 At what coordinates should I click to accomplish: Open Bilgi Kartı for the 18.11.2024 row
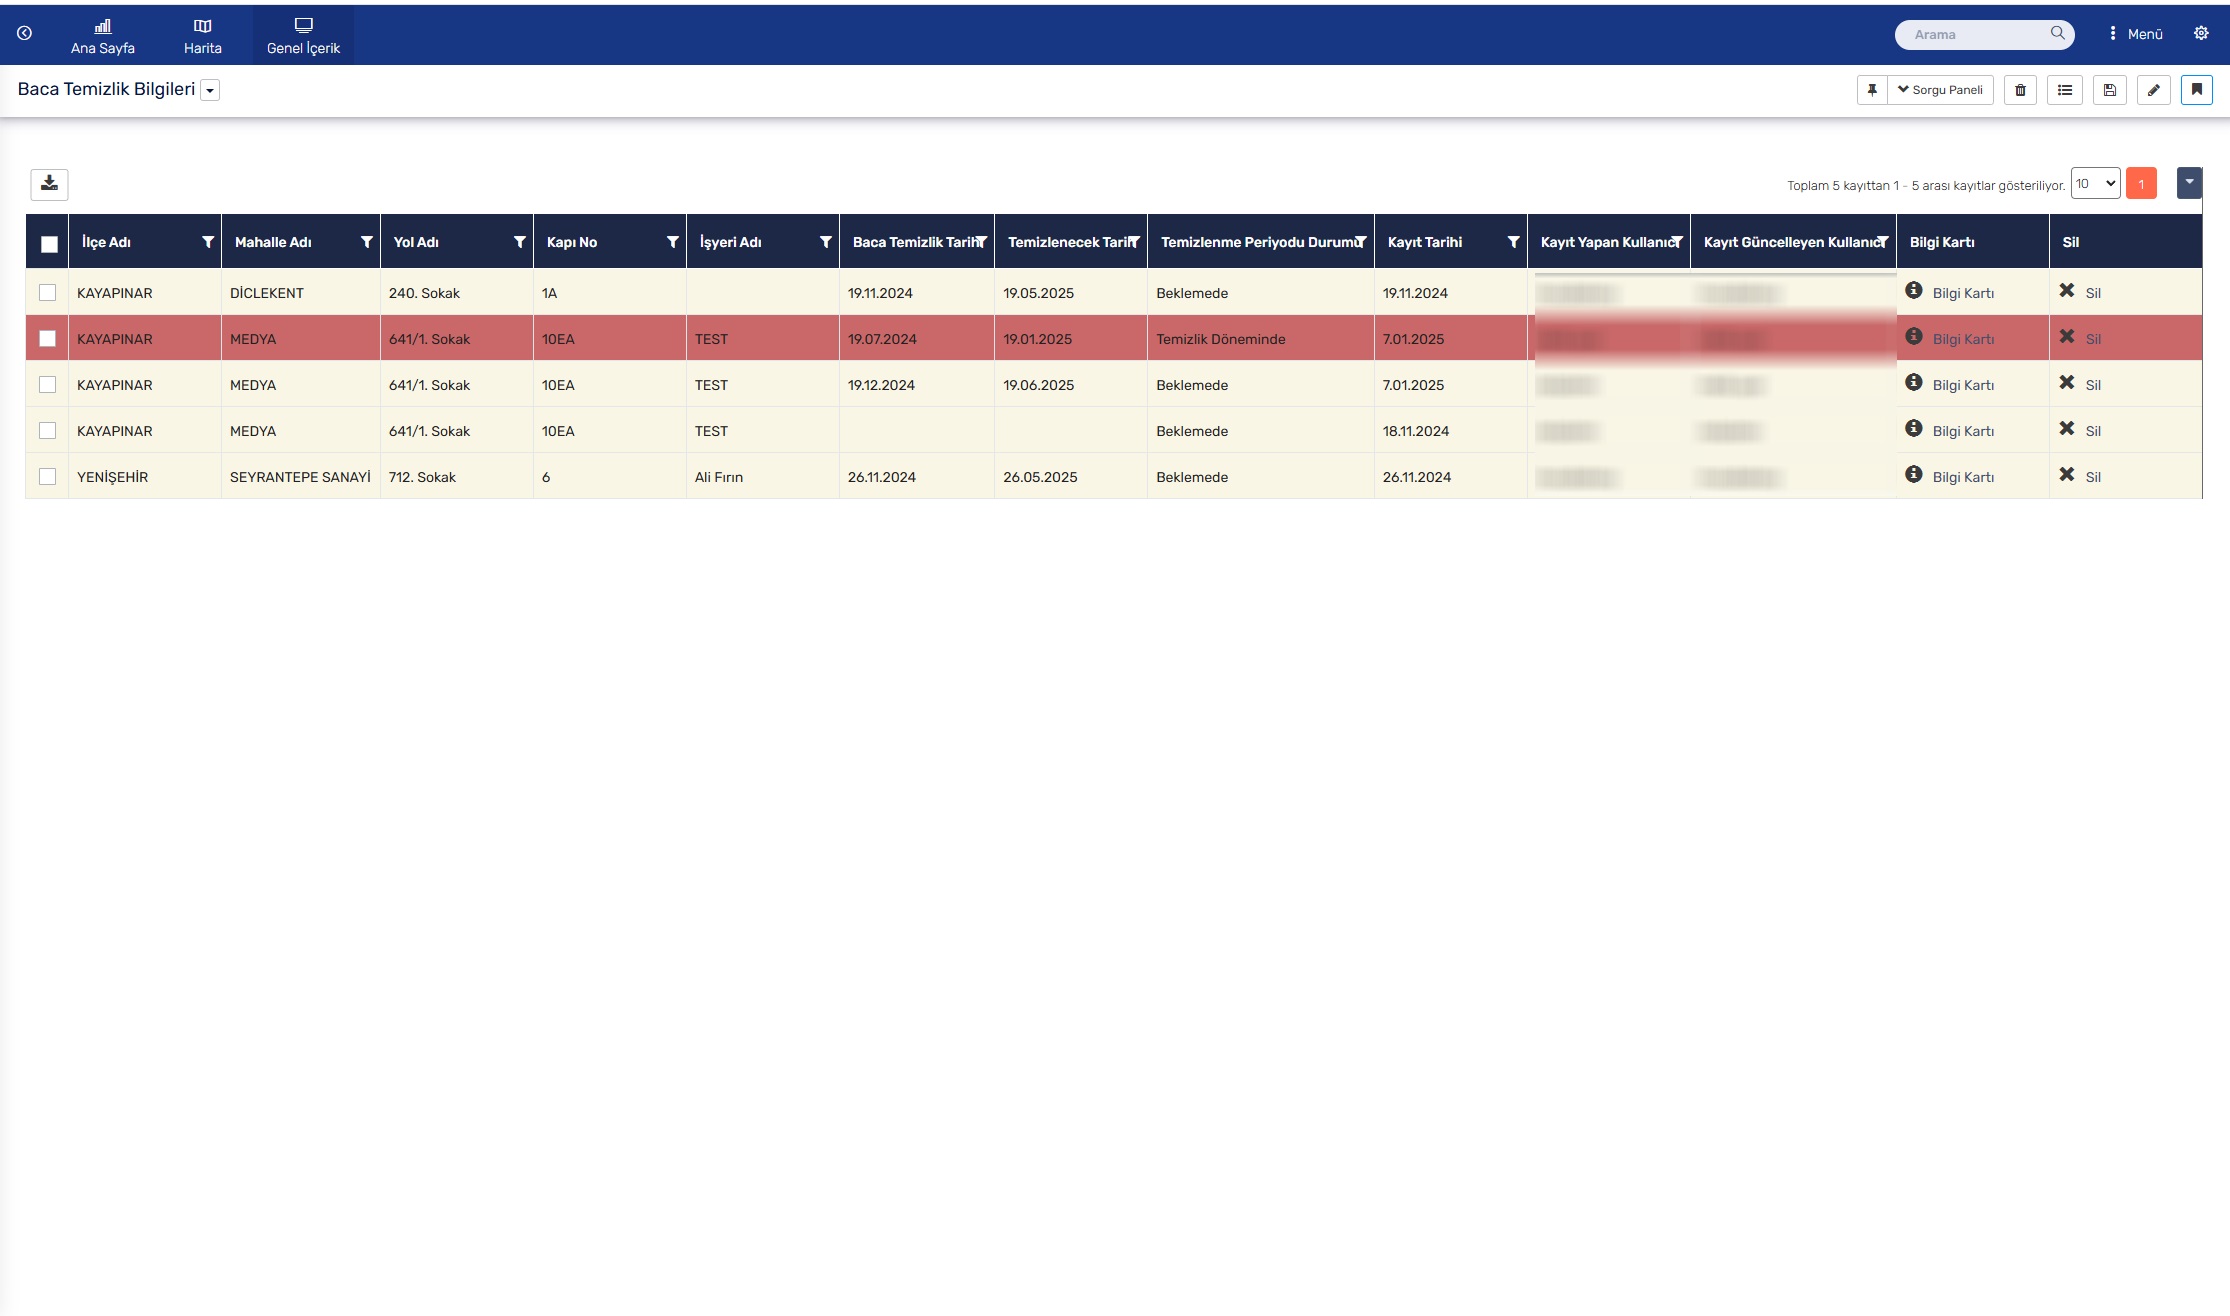click(x=1950, y=430)
